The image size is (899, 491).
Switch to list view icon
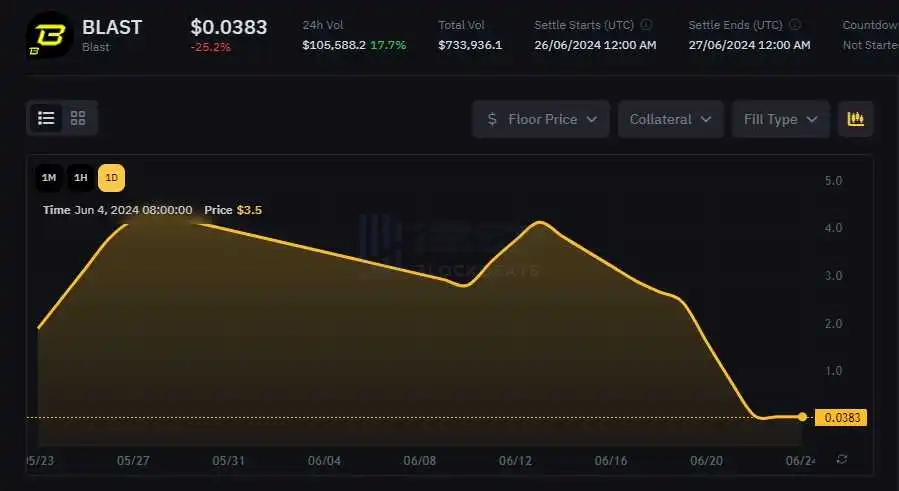tap(46, 118)
